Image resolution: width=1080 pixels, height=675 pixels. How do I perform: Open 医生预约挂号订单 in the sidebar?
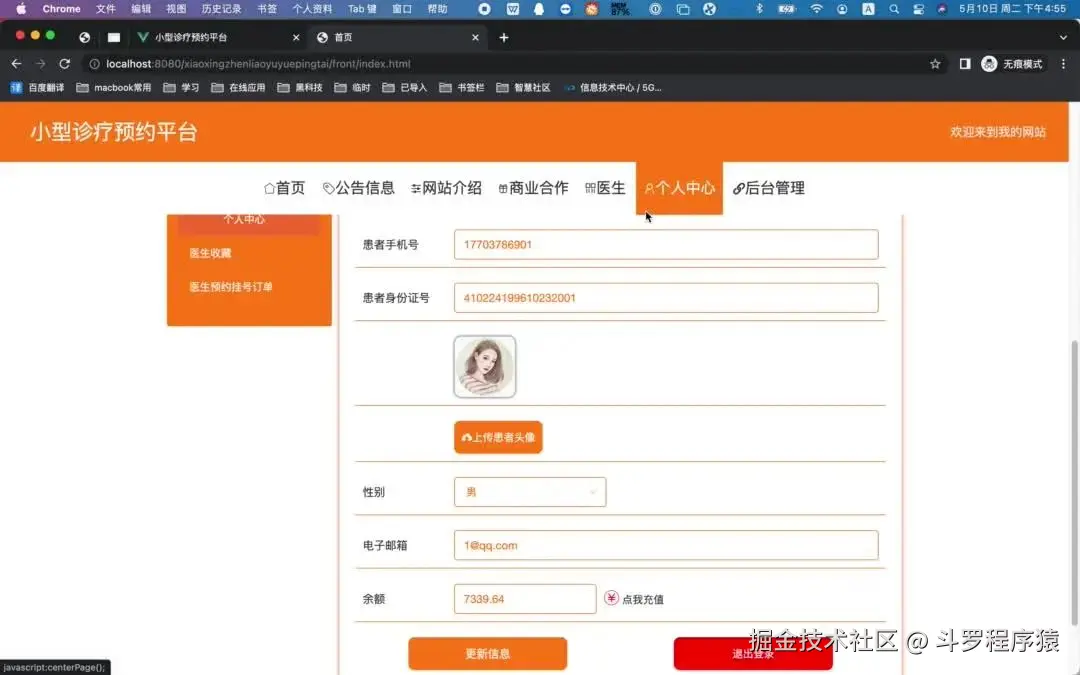tap(231, 287)
